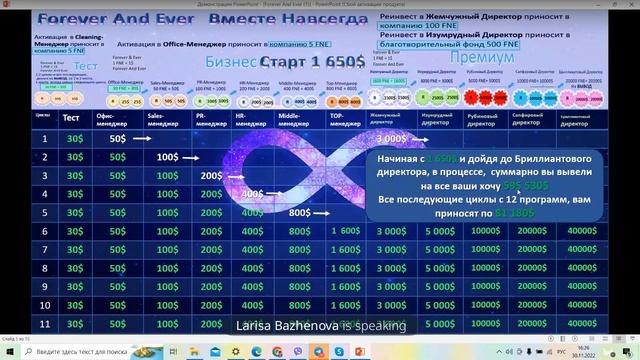This screenshot has height=360, width=640.
Task: Select the PowerPoint taskbar icon
Action: (x=360, y=351)
